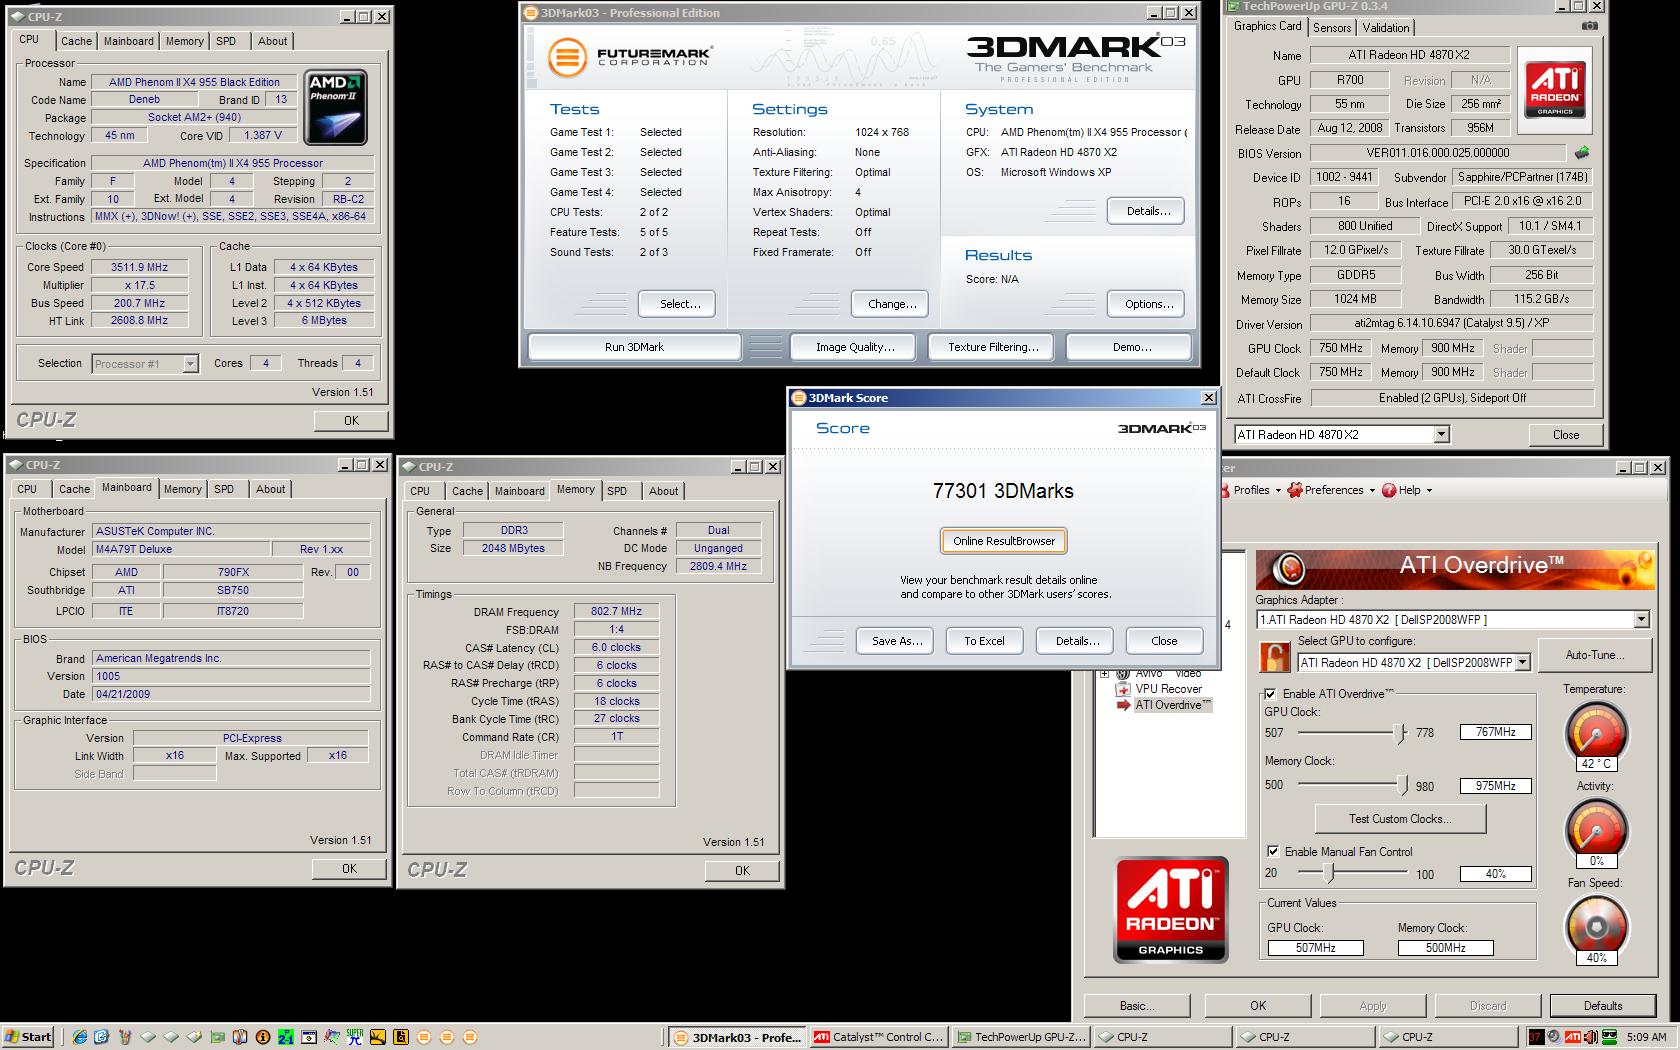Toggle Enable Manual Fan Control checkbox
The width and height of the screenshot is (1680, 1050).
point(1272,852)
